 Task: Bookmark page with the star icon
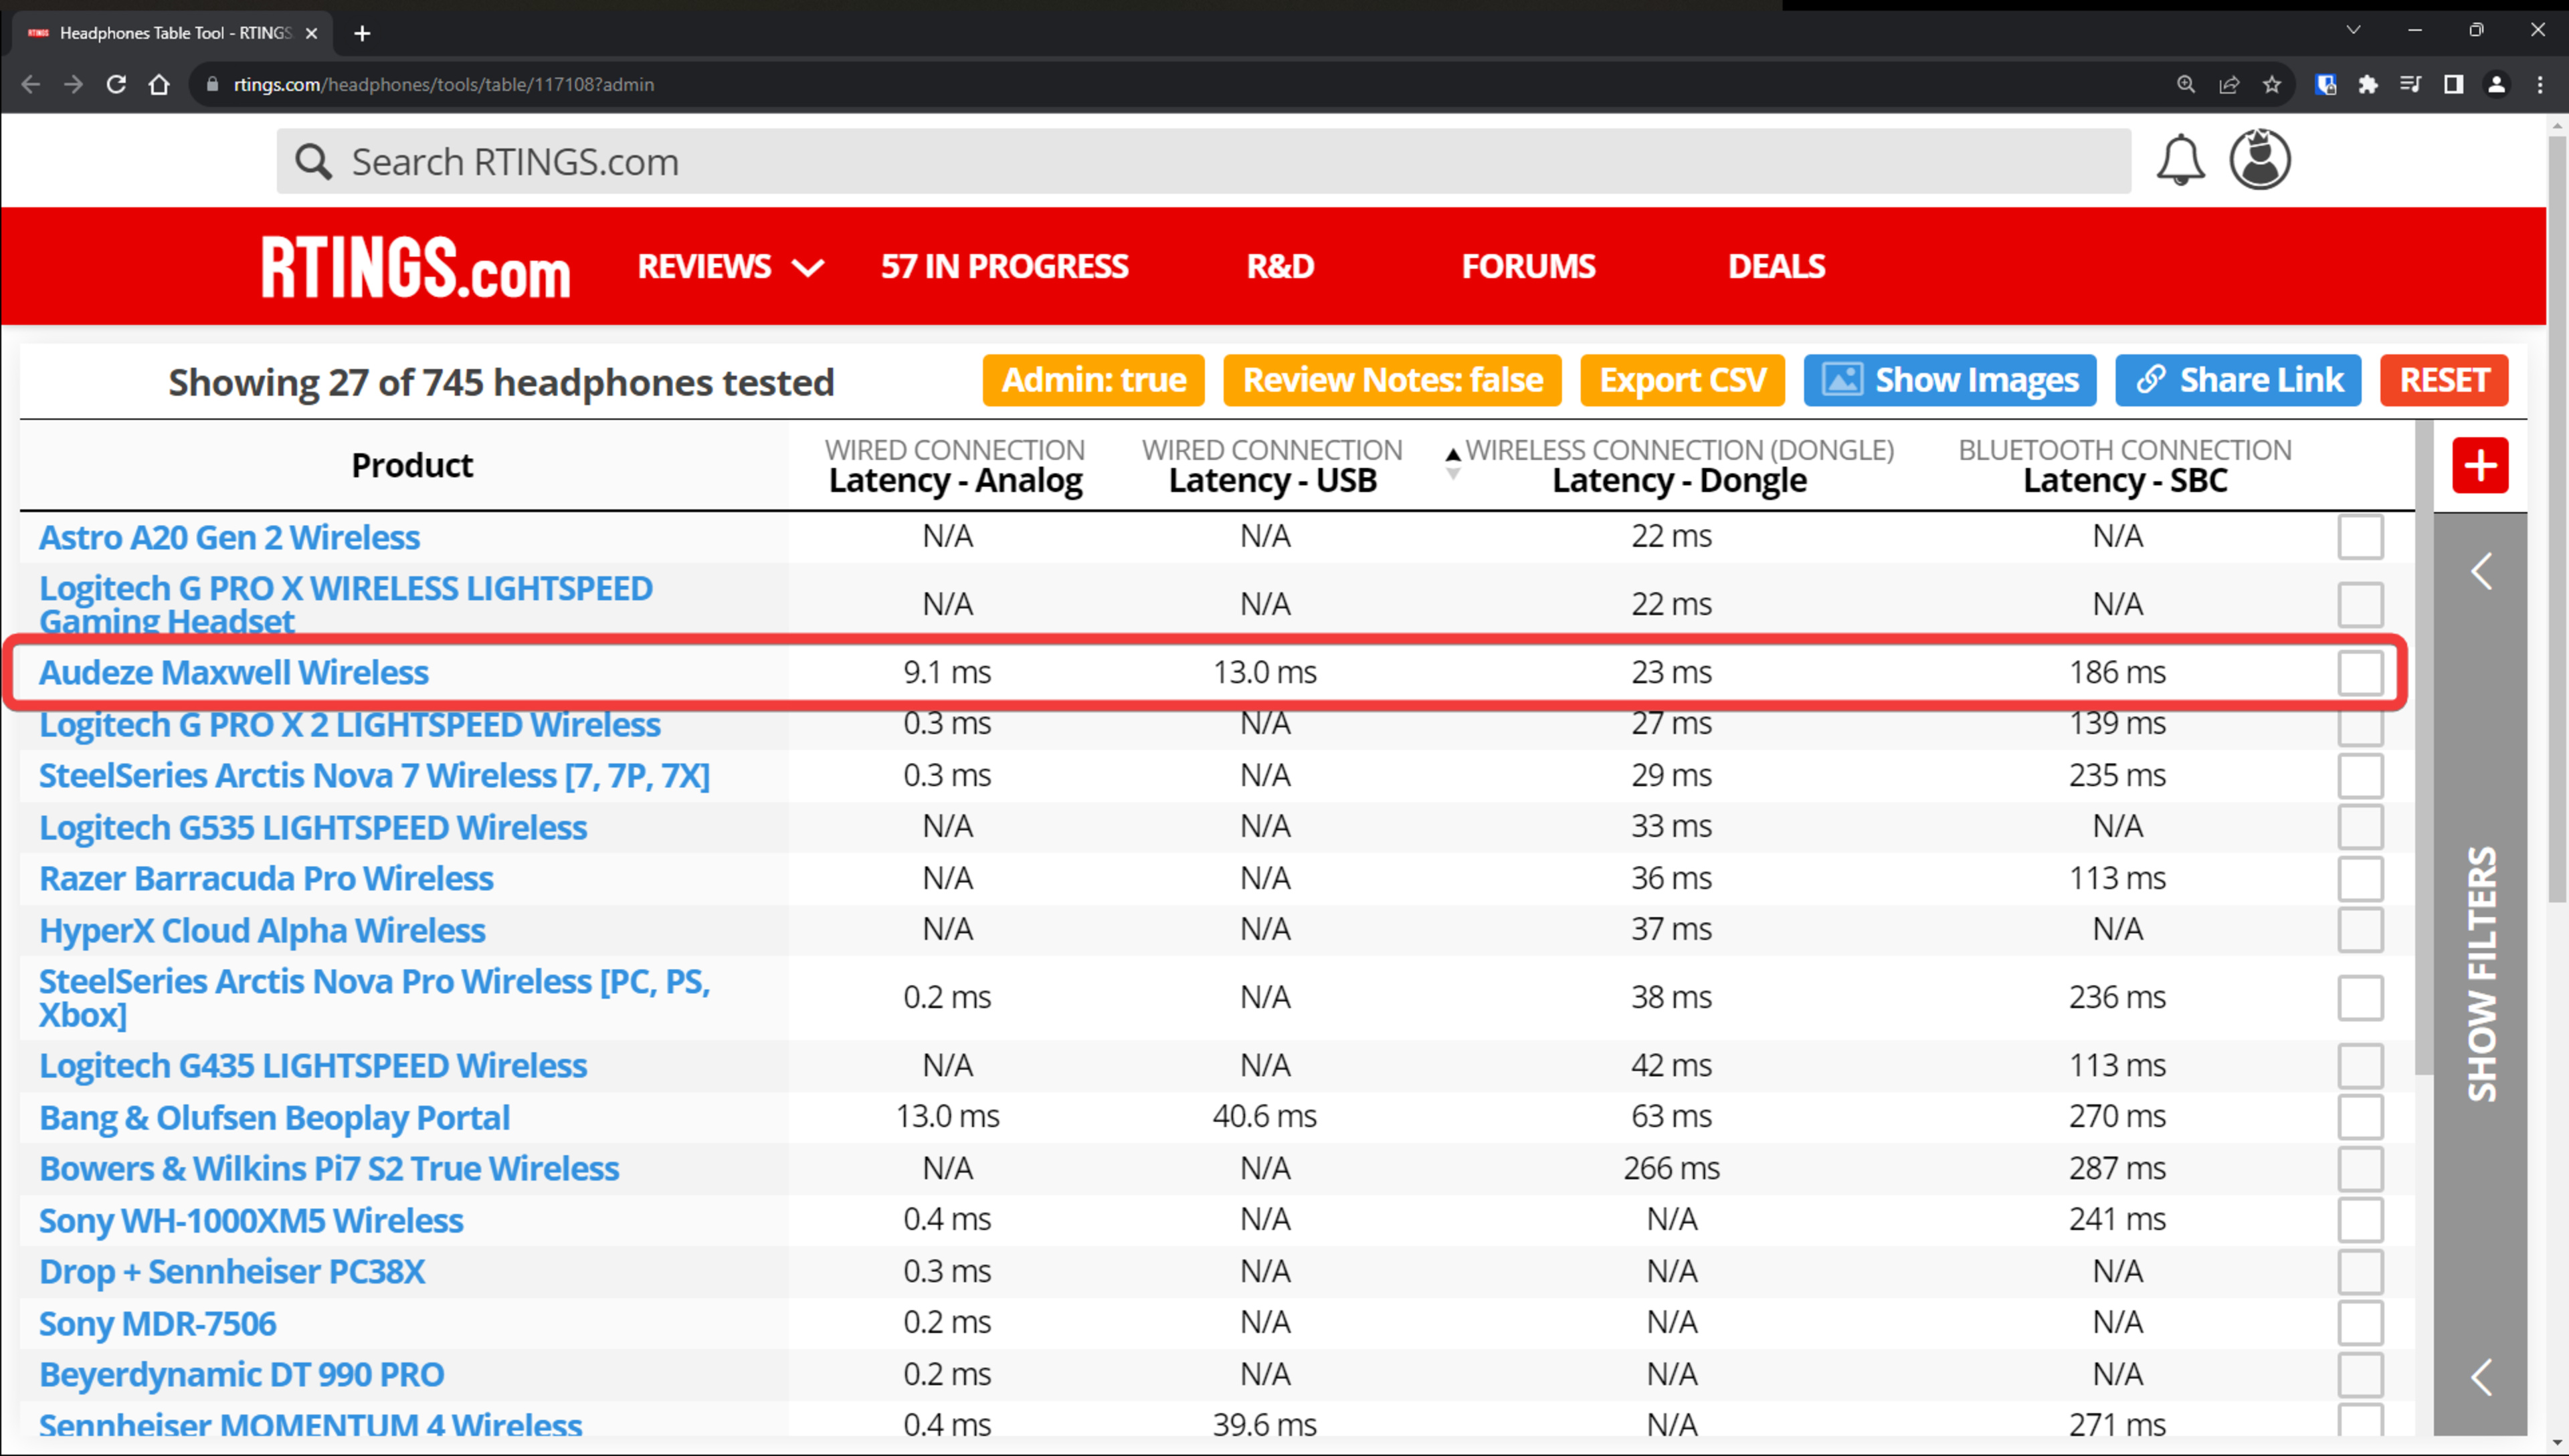coord(2272,85)
